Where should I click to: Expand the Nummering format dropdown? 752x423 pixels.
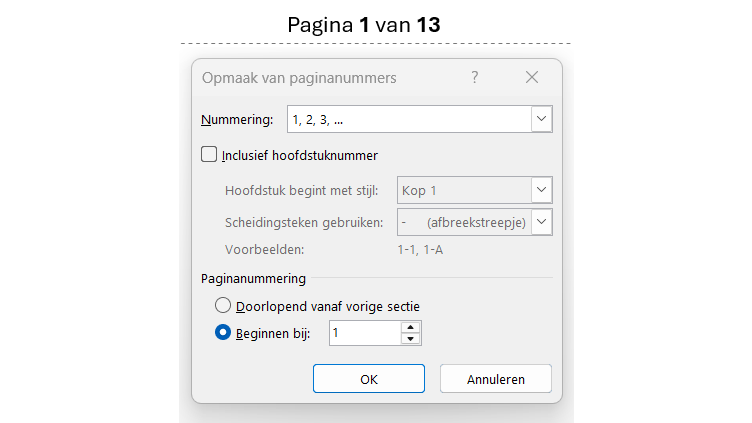[541, 119]
